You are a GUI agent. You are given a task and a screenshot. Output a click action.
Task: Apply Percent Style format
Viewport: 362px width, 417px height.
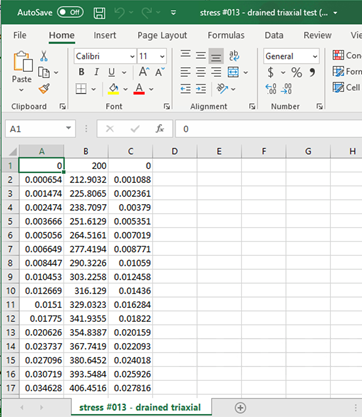click(x=296, y=72)
